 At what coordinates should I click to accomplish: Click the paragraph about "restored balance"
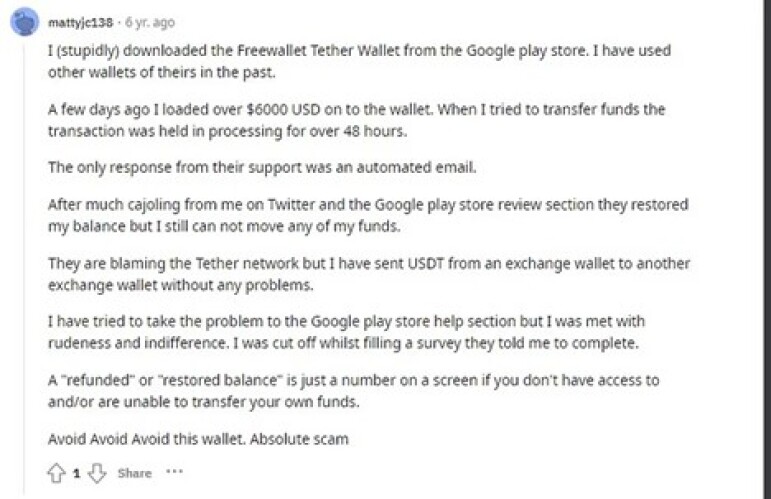354,391
